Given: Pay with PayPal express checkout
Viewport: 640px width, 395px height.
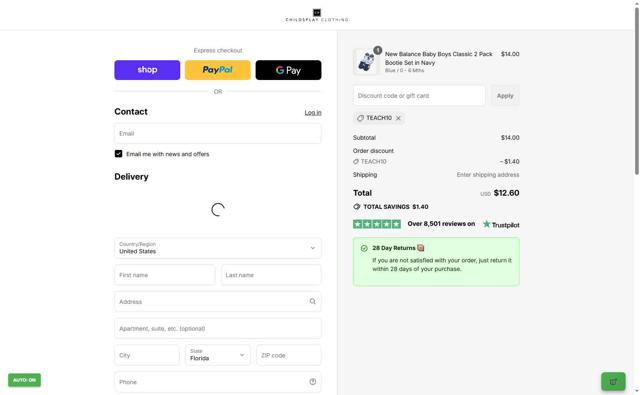Looking at the screenshot, I should pyautogui.click(x=218, y=70).
